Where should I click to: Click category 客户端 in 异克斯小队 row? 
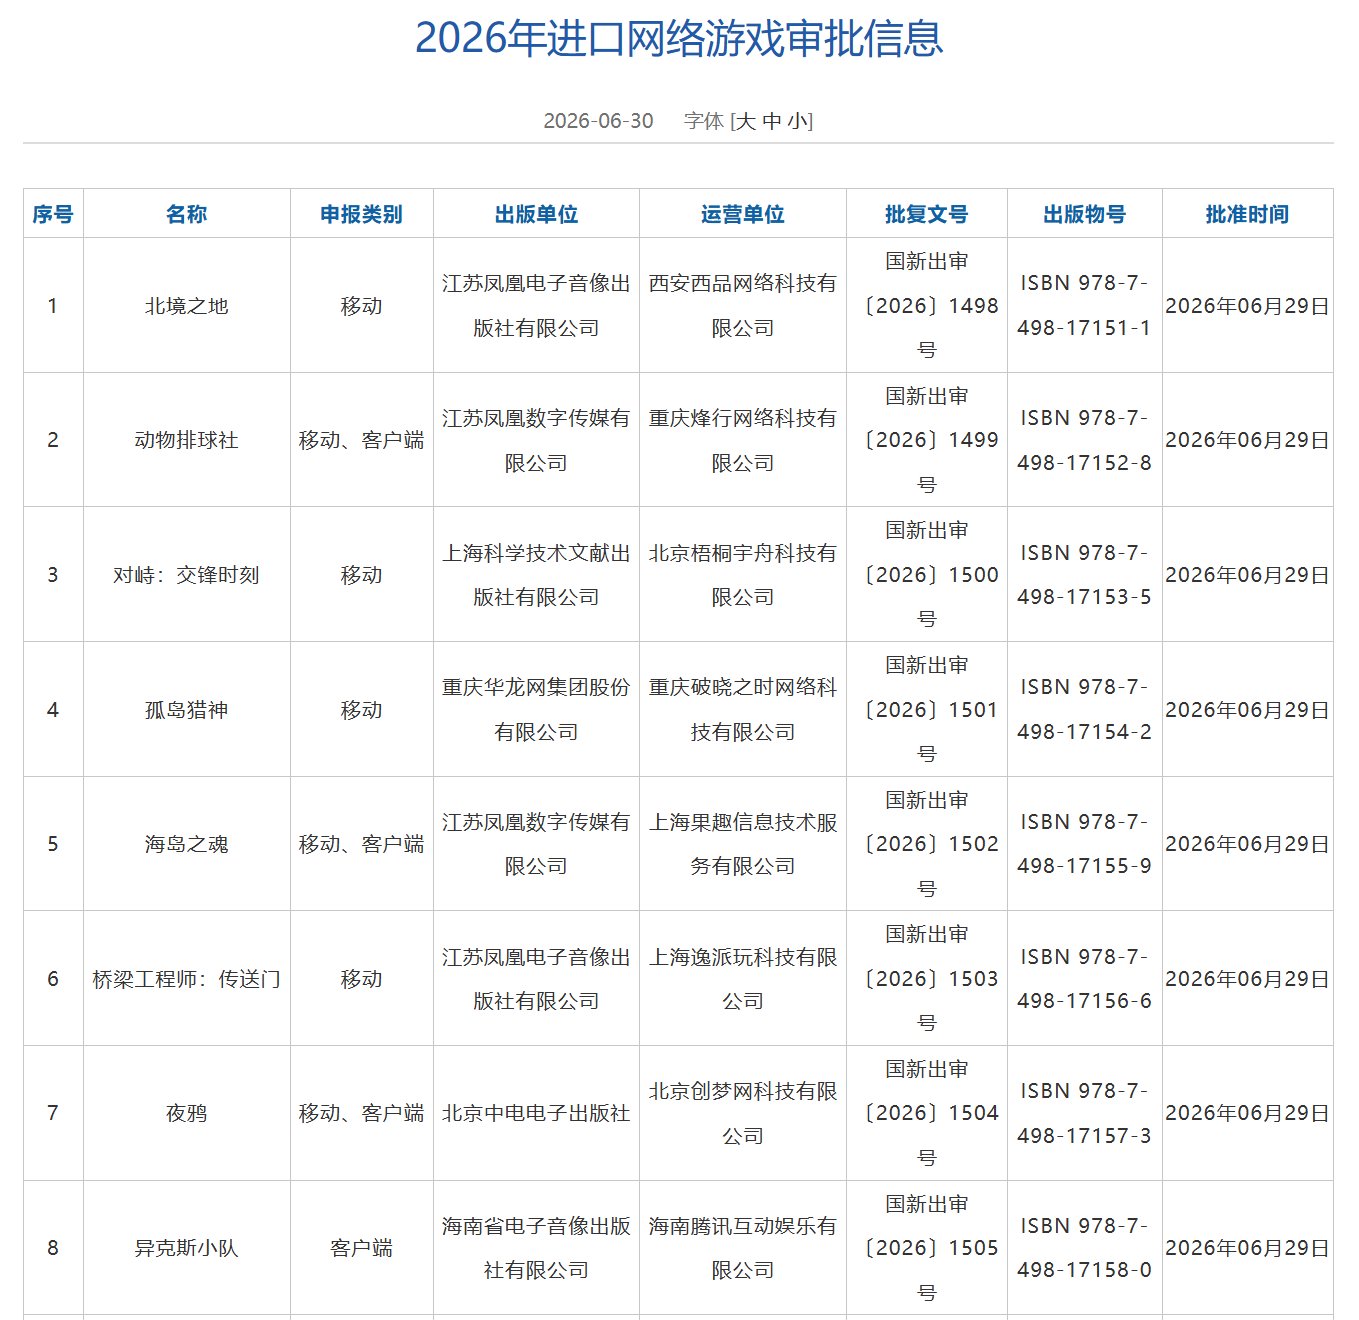click(361, 1248)
